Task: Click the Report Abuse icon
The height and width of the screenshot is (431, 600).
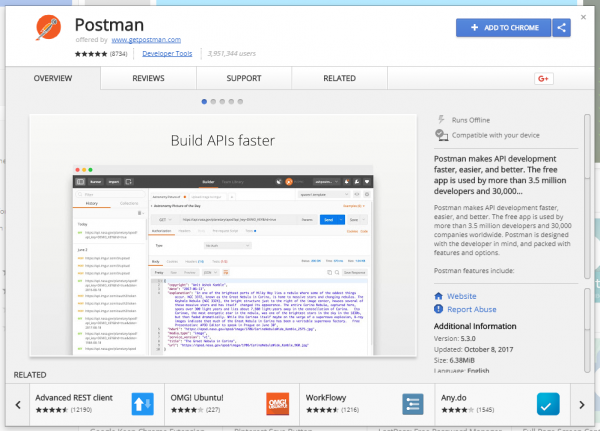Action: click(440, 310)
